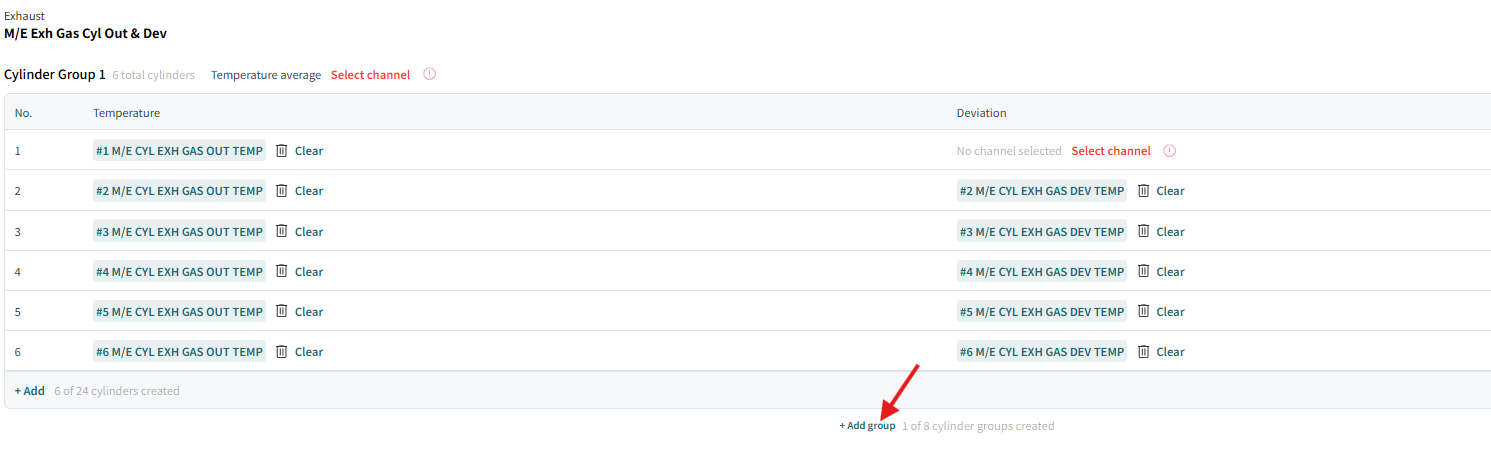The width and height of the screenshot is (1491, 462).
Task: Clear #5 M/E CYL EXH GAS OUT TEMP channel
Action: [309, 311]
